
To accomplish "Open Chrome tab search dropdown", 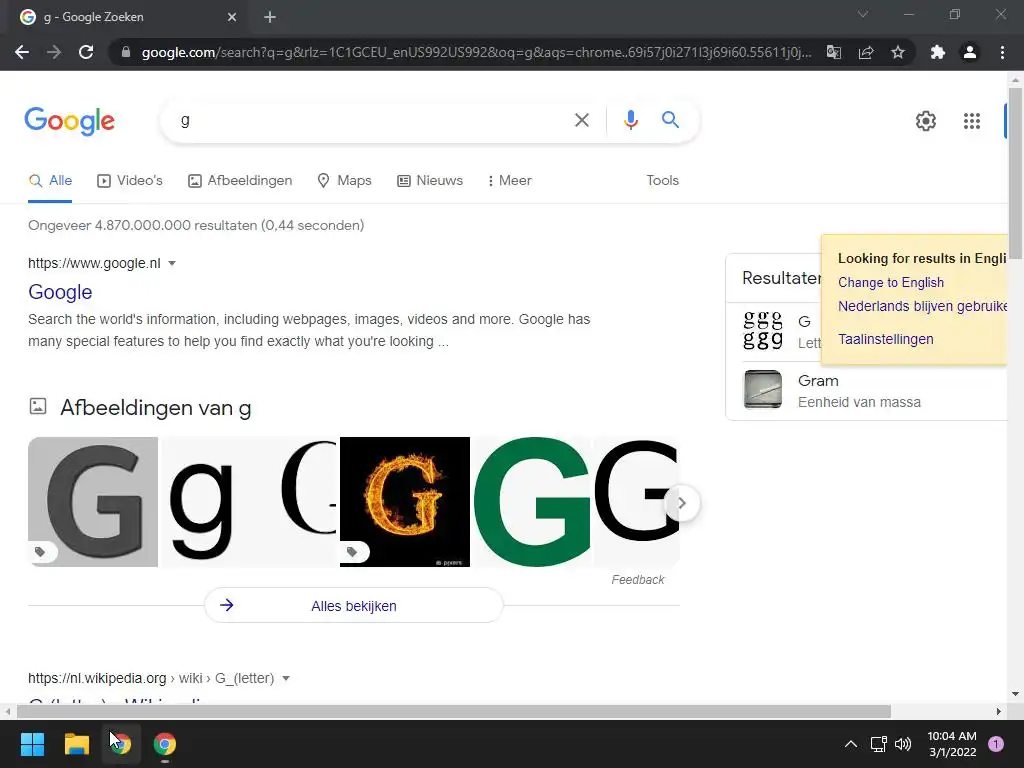I will [863, 14].
